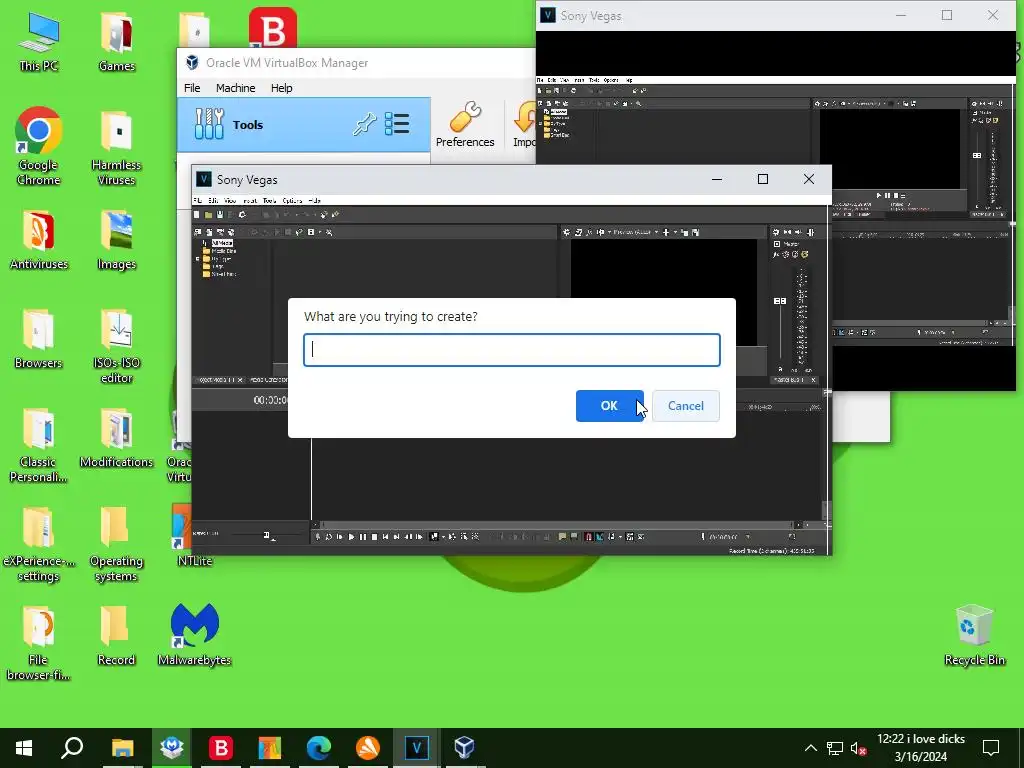Open Edit menu in front Sony Vegas window
The image size is (1024, 768).
[x=213, y=200]
